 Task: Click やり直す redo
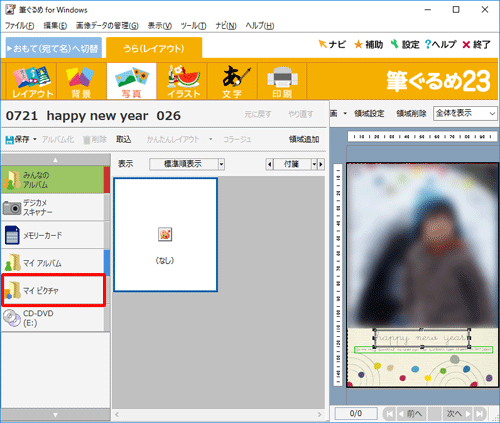(301, 114)
